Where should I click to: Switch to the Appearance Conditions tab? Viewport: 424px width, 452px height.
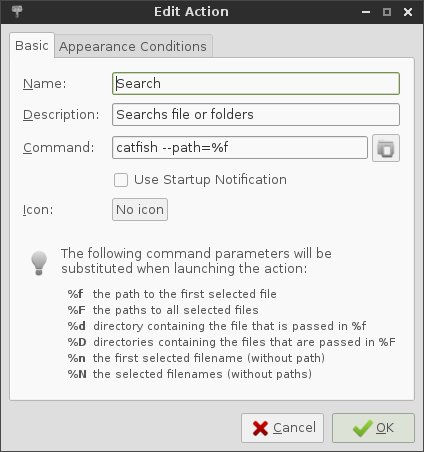point(133,46)
